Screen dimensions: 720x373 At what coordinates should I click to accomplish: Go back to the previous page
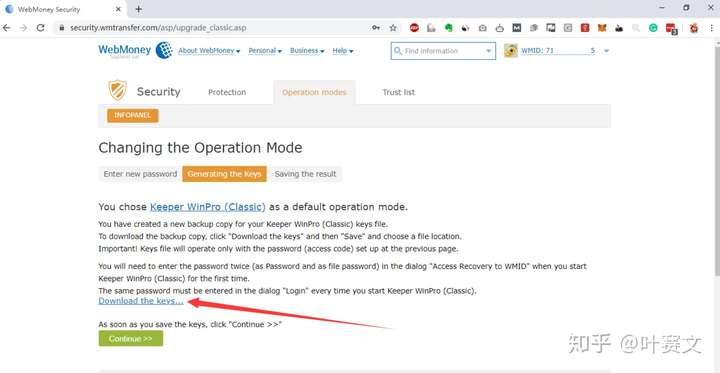(x=6, y=28)
